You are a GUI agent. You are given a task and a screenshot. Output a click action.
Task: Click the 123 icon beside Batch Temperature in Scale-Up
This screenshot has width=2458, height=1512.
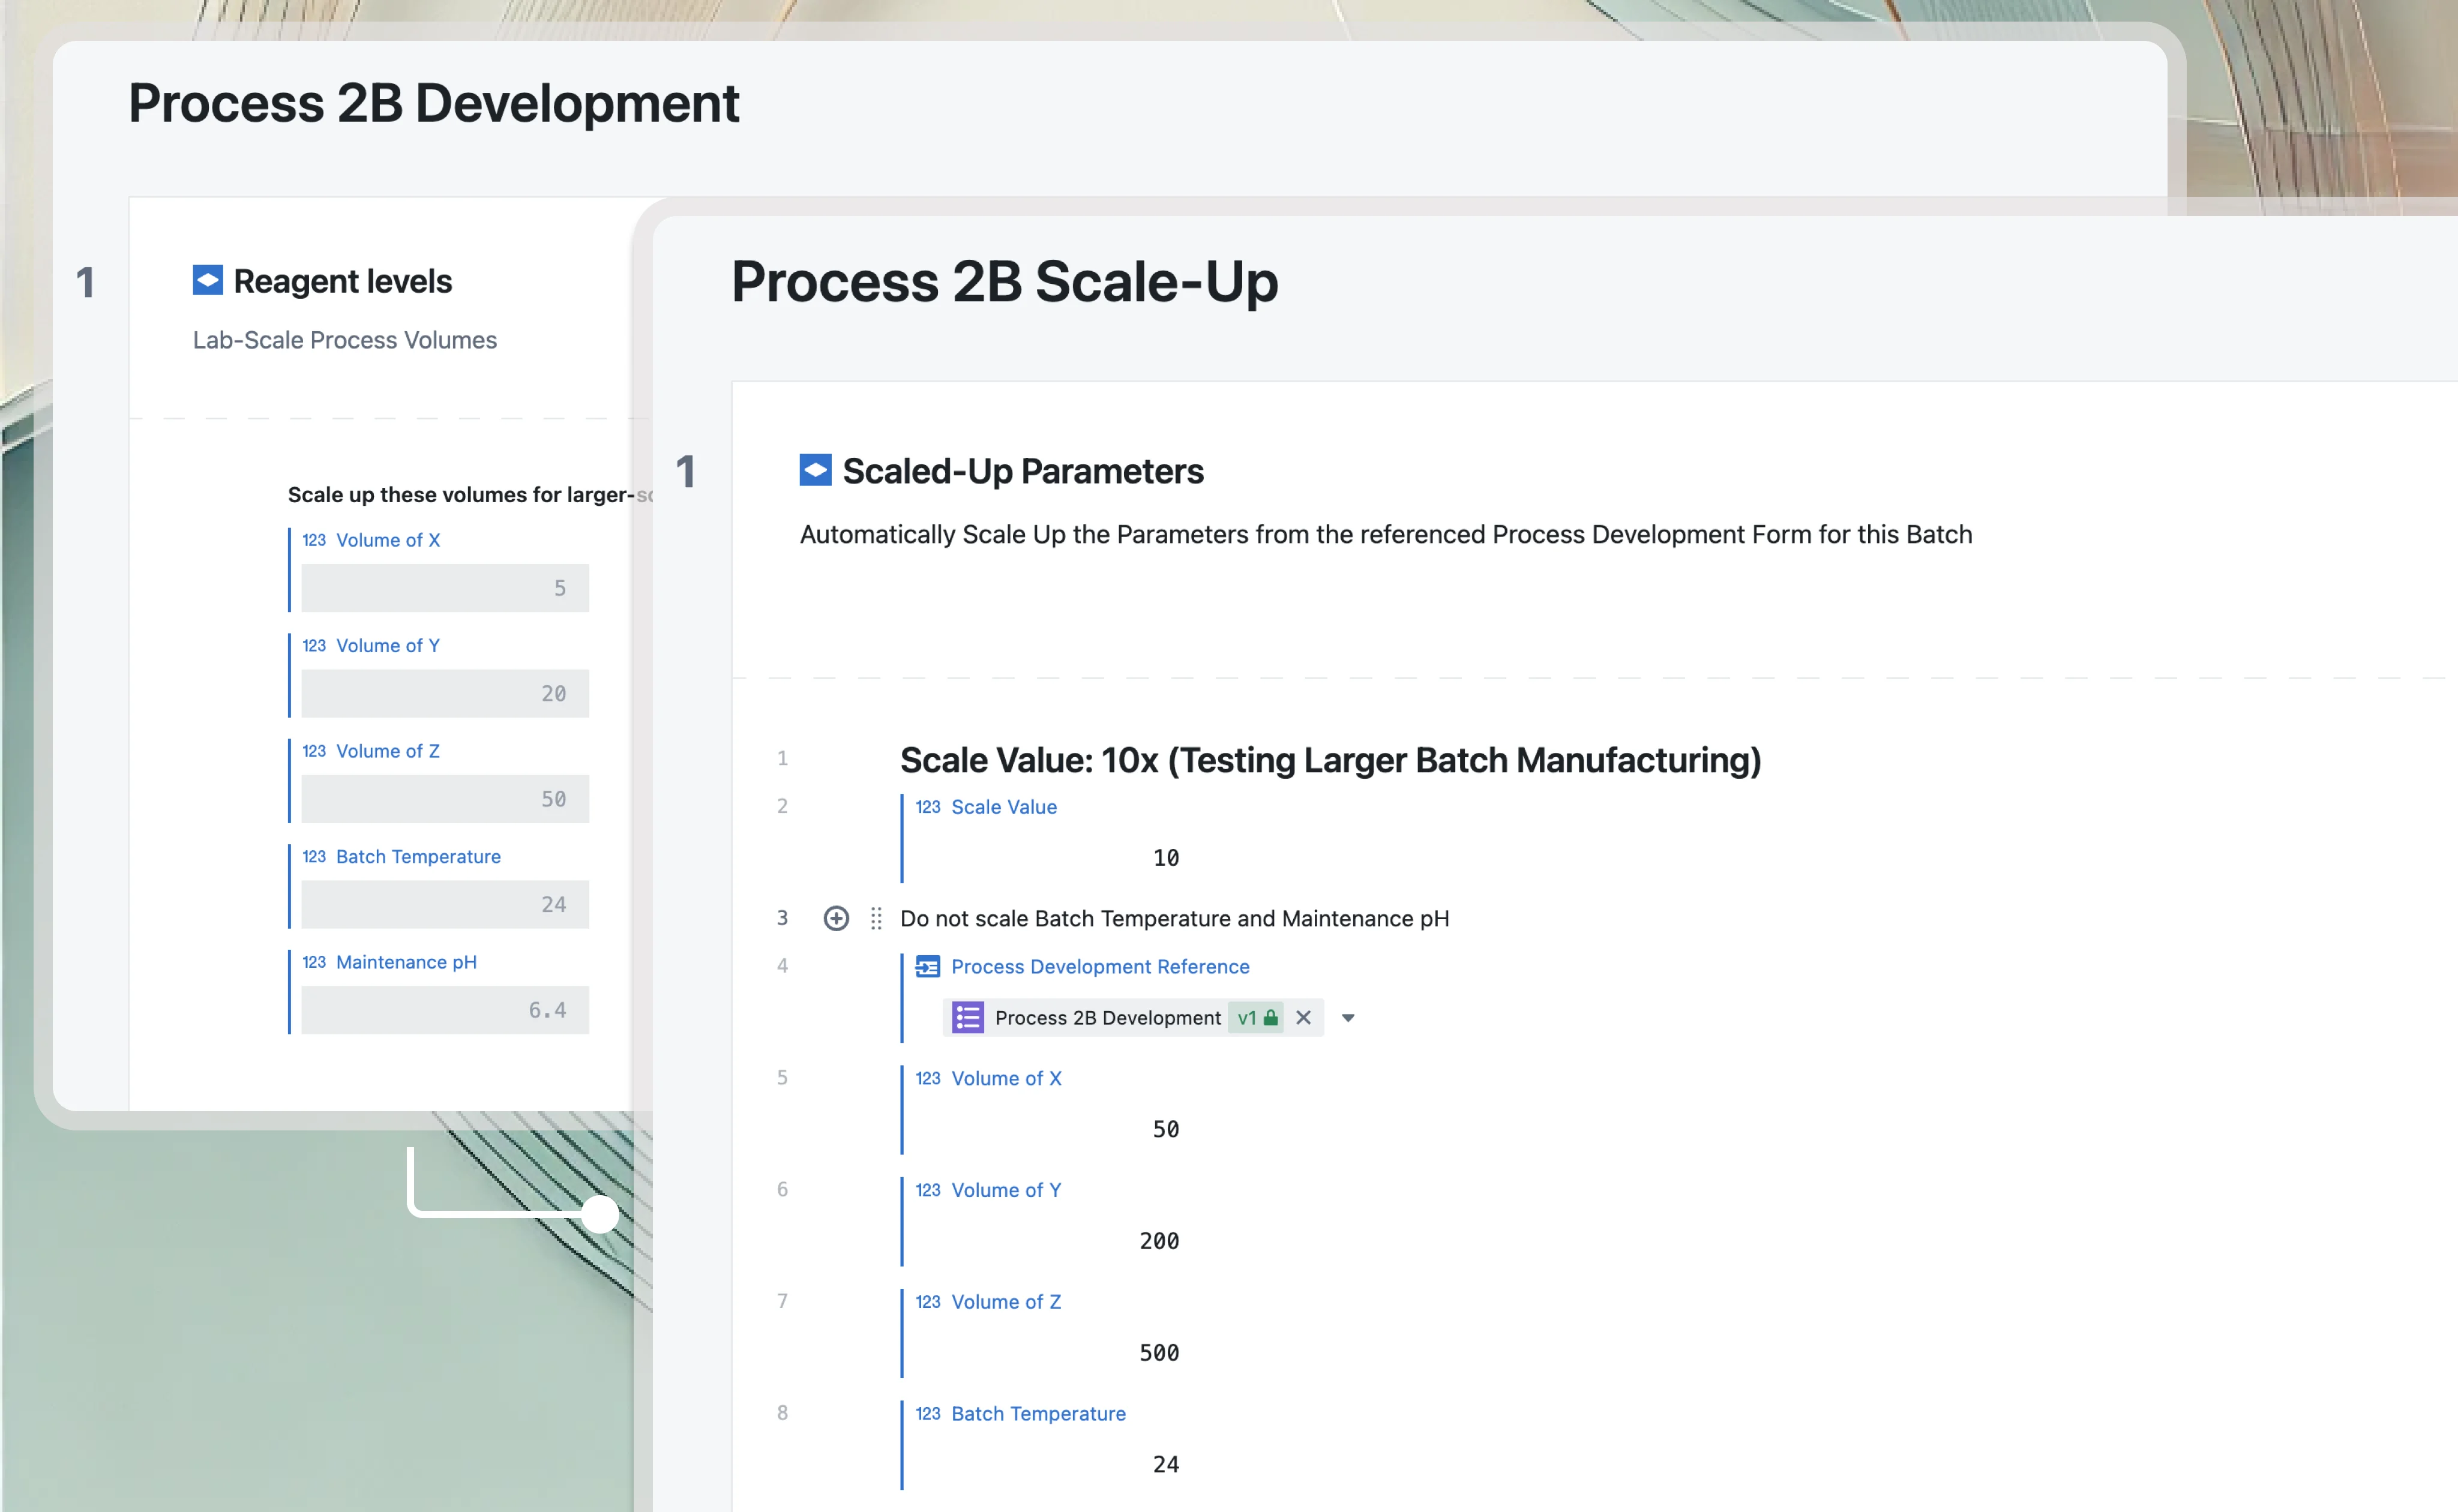928,1413
